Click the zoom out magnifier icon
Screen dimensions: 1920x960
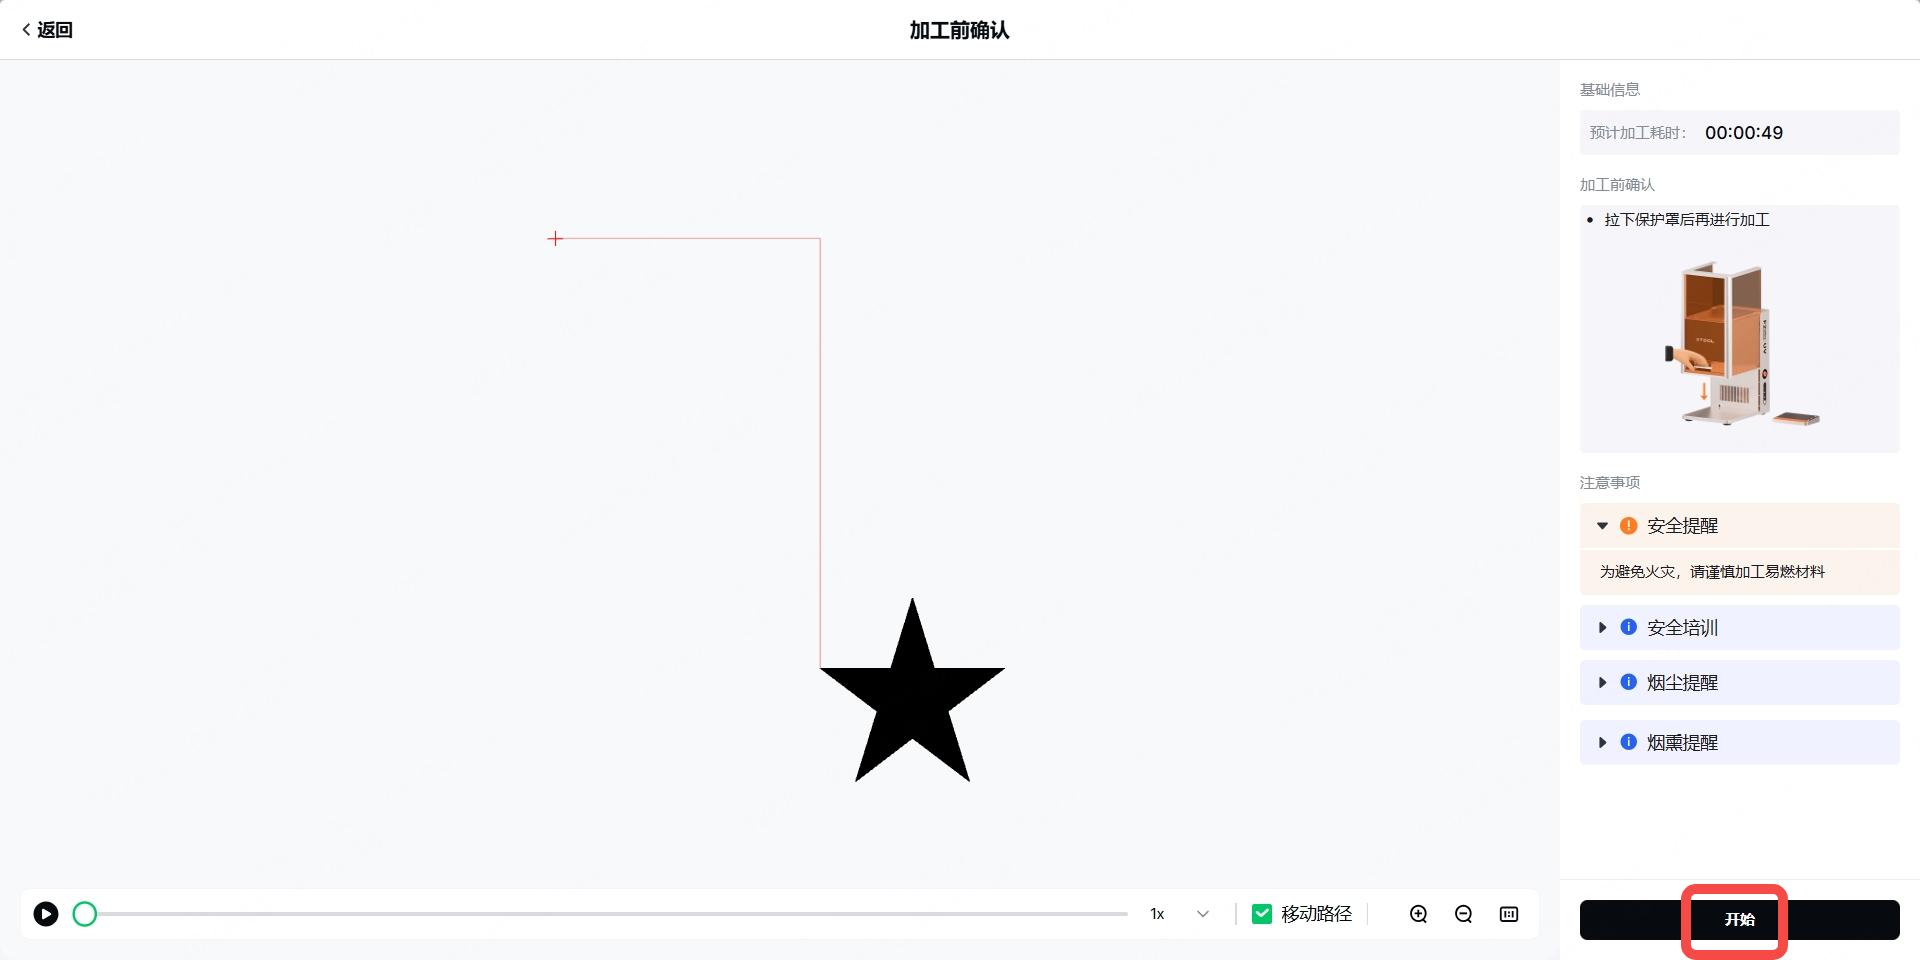(x=1464, y=914)
